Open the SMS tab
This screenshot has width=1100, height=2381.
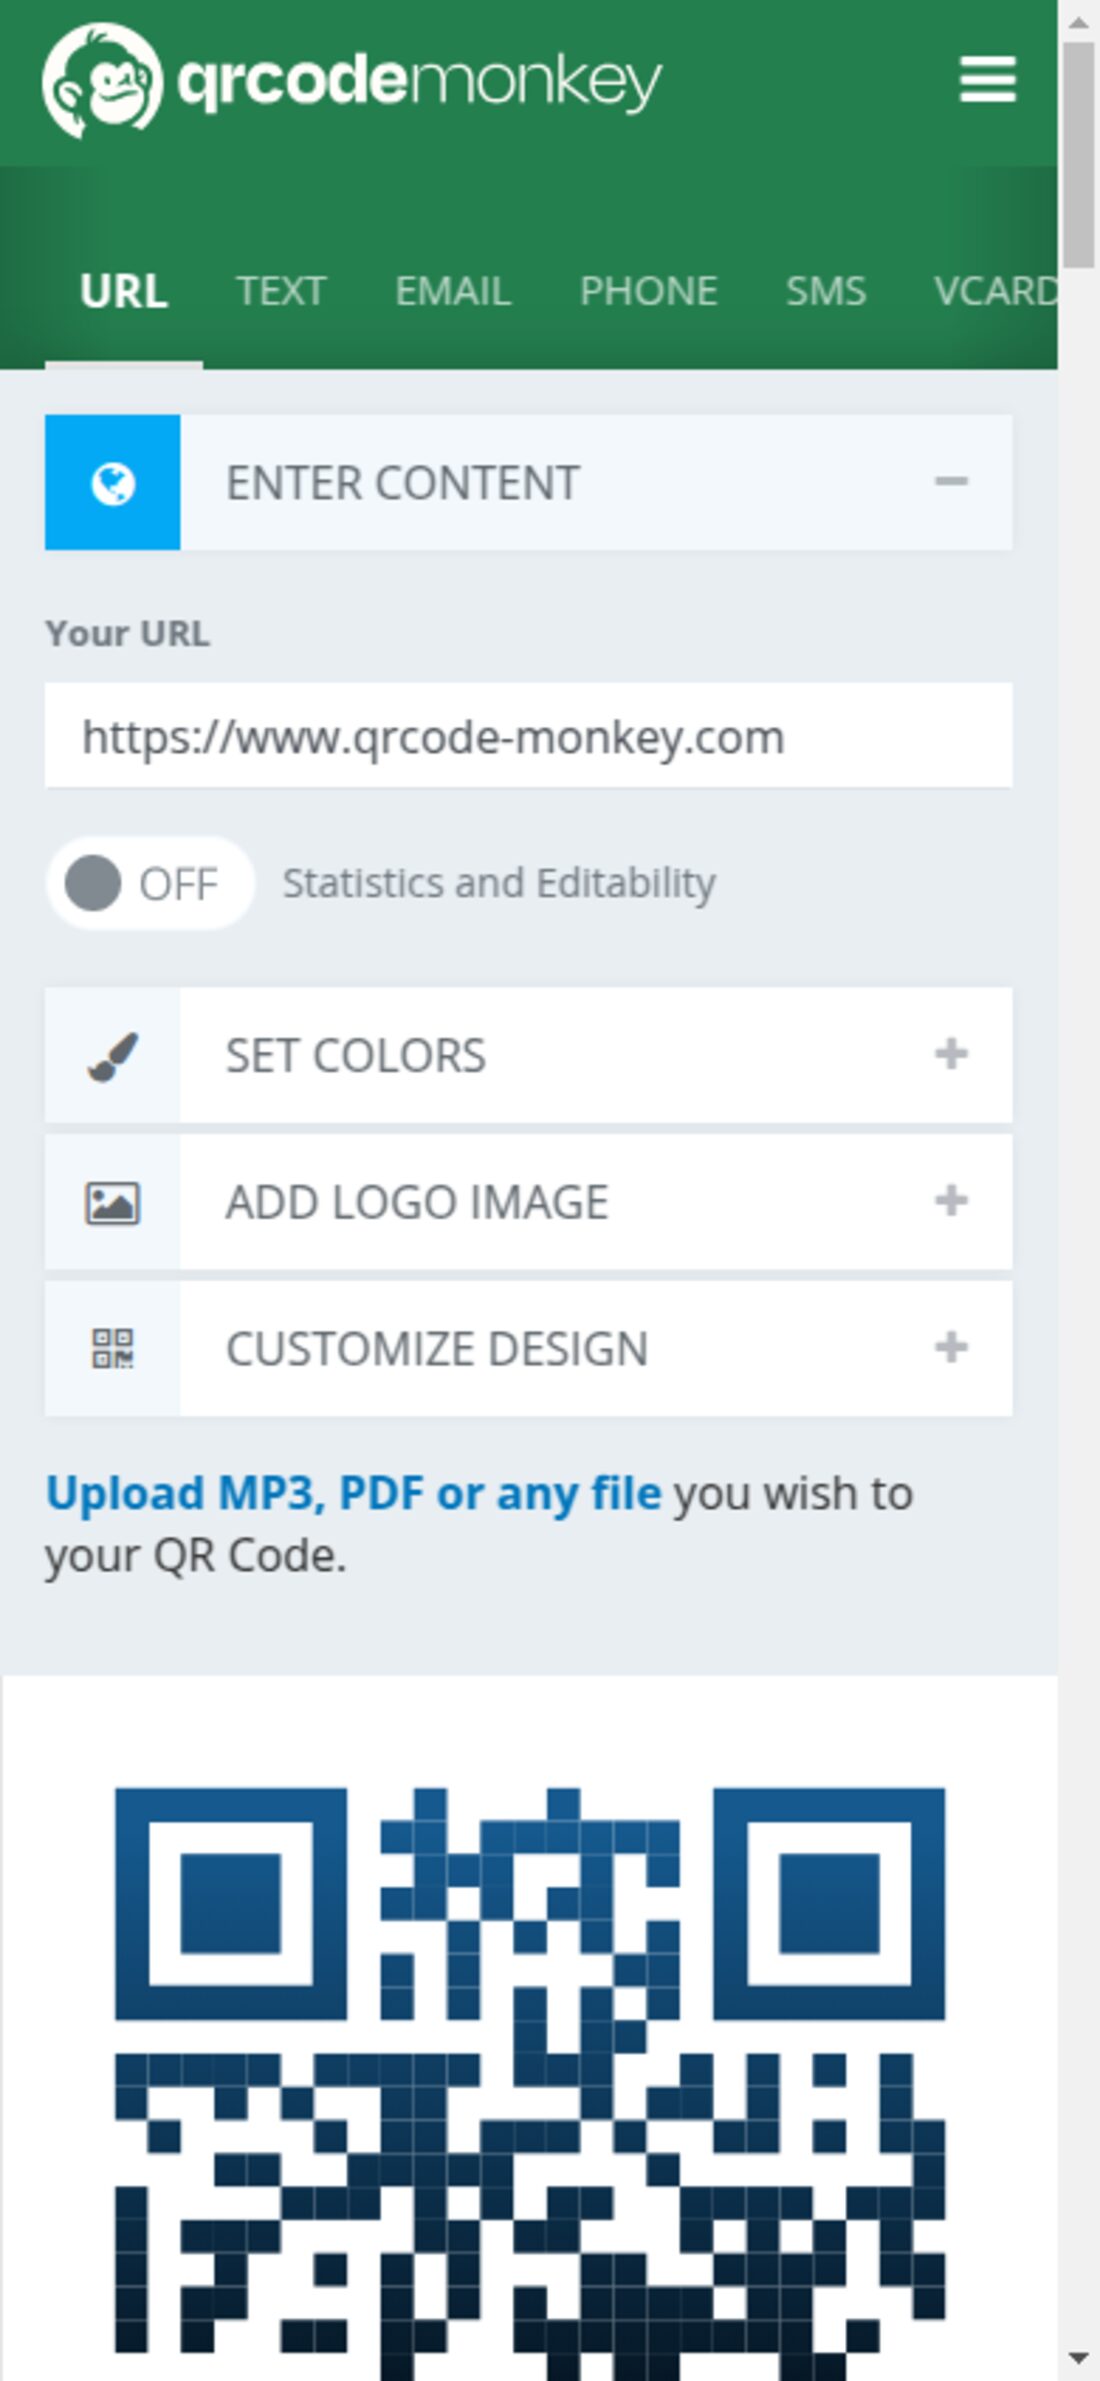coord(826,291)
